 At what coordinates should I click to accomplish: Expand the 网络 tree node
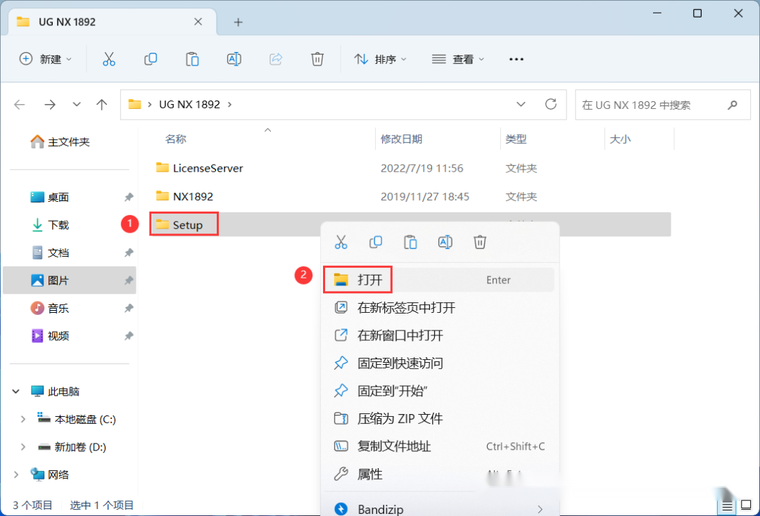point(16,475)
